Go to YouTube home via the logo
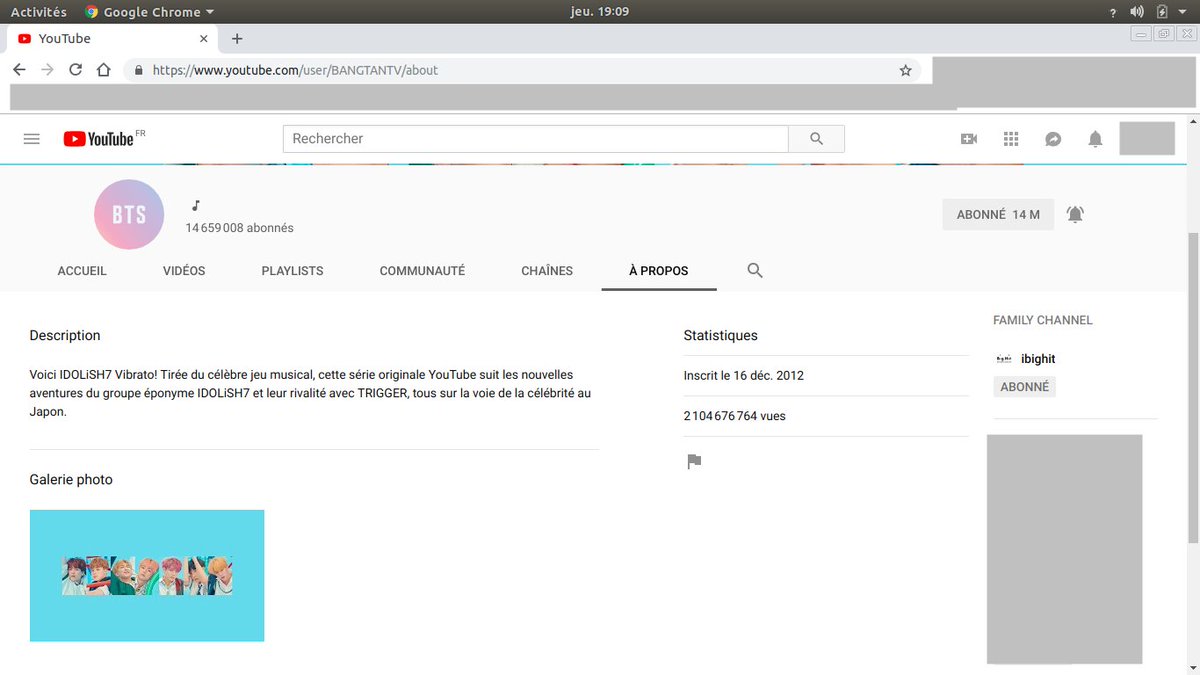The height and width of the screenshot is (675, 1200). [98, 139]
